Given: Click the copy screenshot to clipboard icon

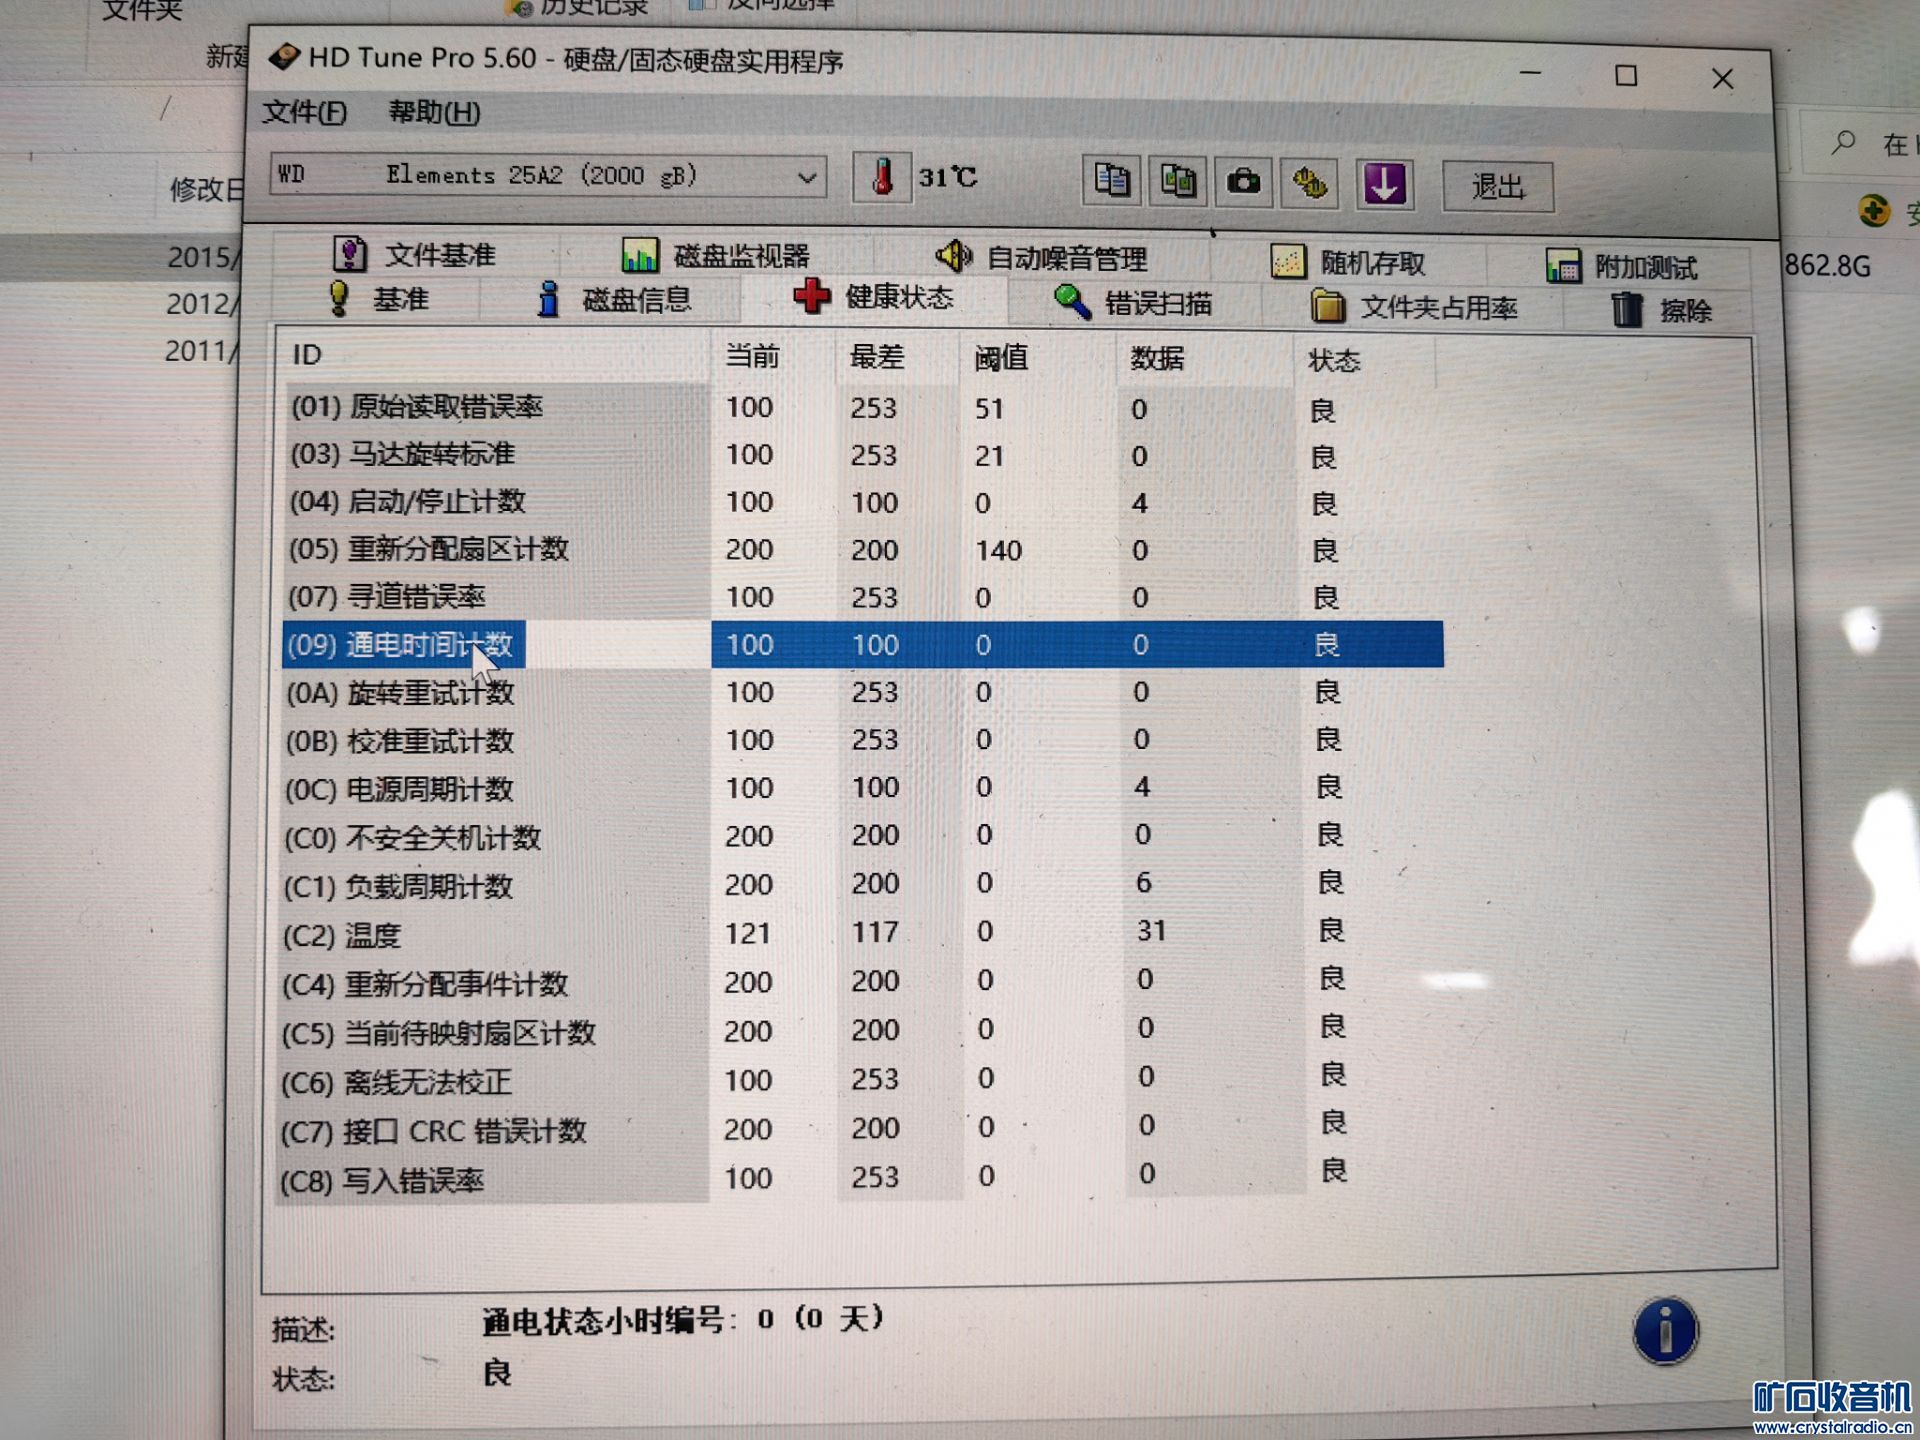Looking at the screenshot, I should point(1178,182).
